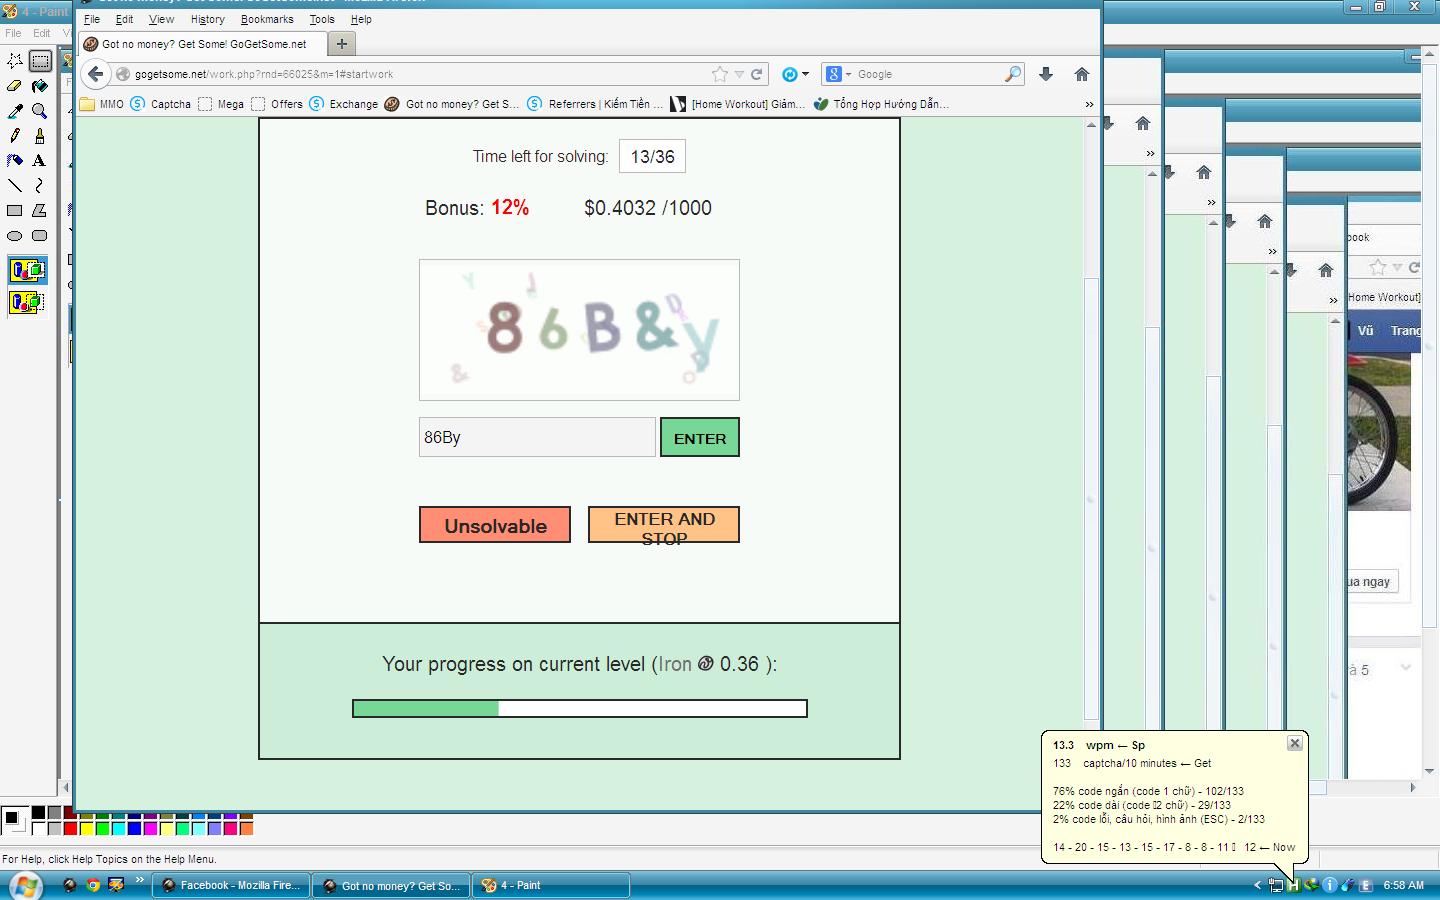The width and height of the screenshot is (1440, 900).
Task: Select the transparent background draw option
Action: [27, 302]
